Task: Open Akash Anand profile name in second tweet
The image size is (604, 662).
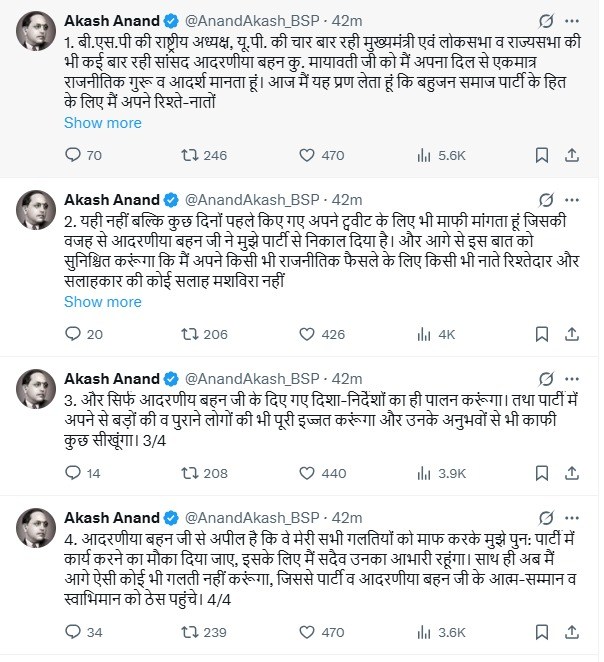Action: [112, 200]
